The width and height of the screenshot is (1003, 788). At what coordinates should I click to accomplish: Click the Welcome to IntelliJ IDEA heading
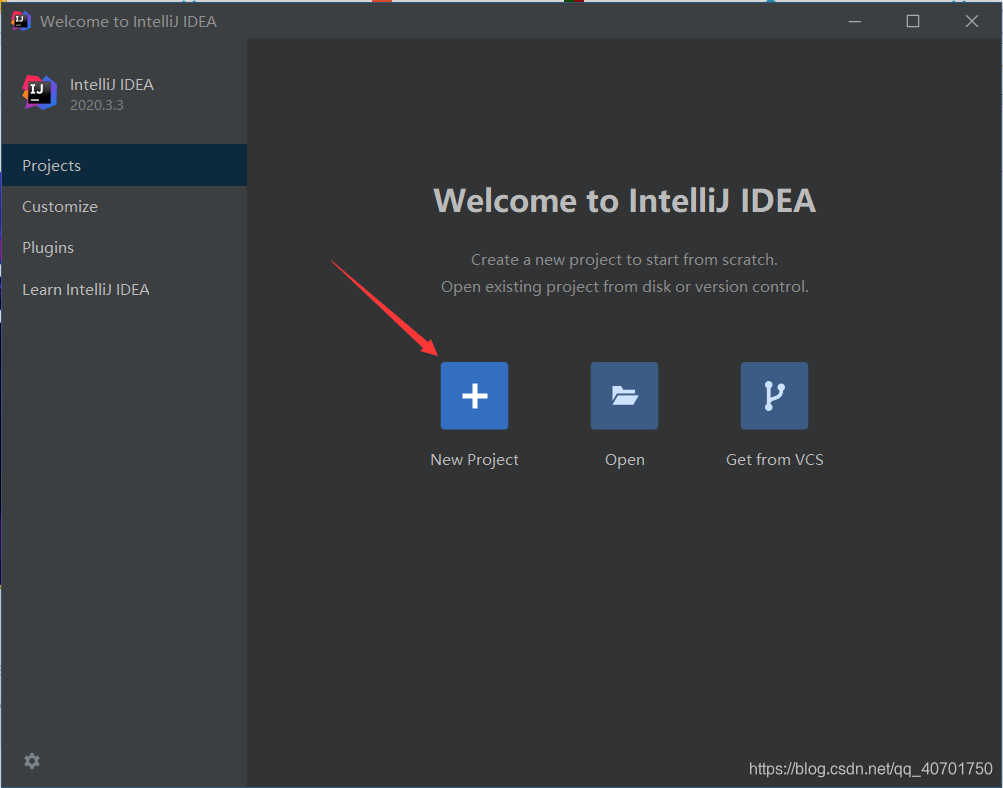624,200
